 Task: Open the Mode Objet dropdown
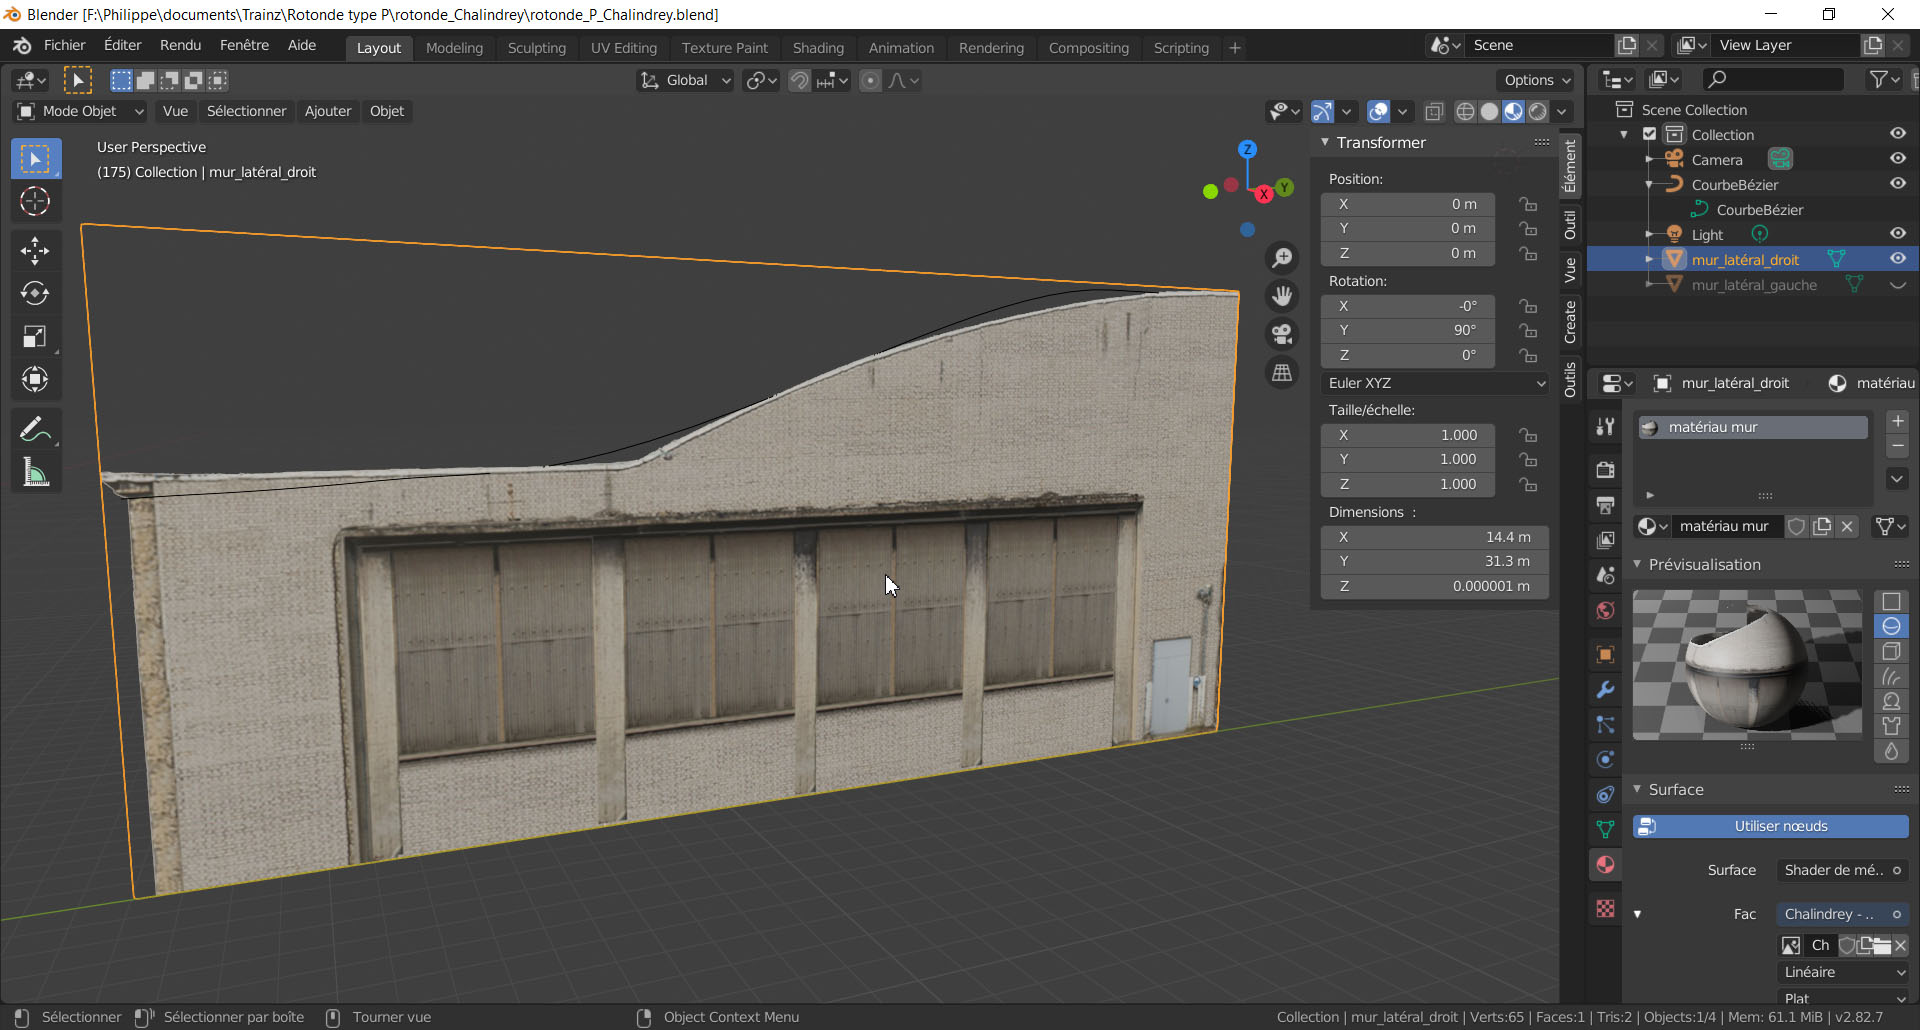click(x=81, y=111)
